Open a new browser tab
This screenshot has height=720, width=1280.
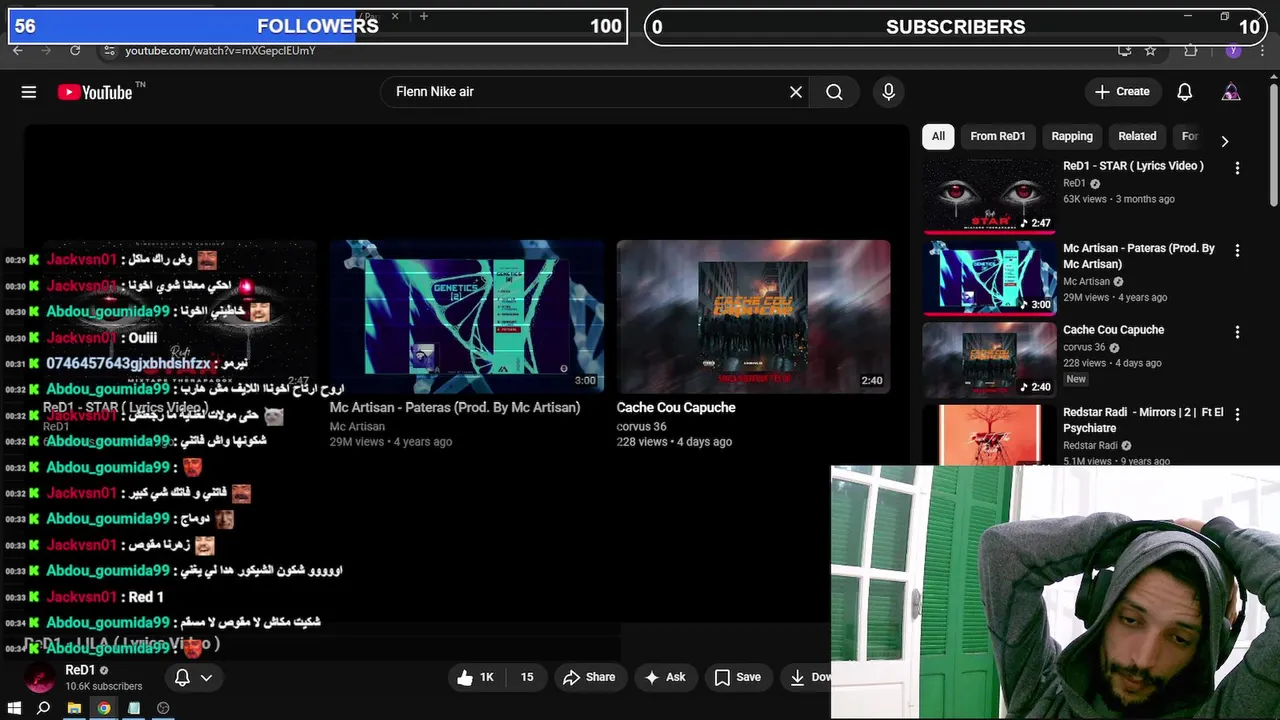click(424, 16)
